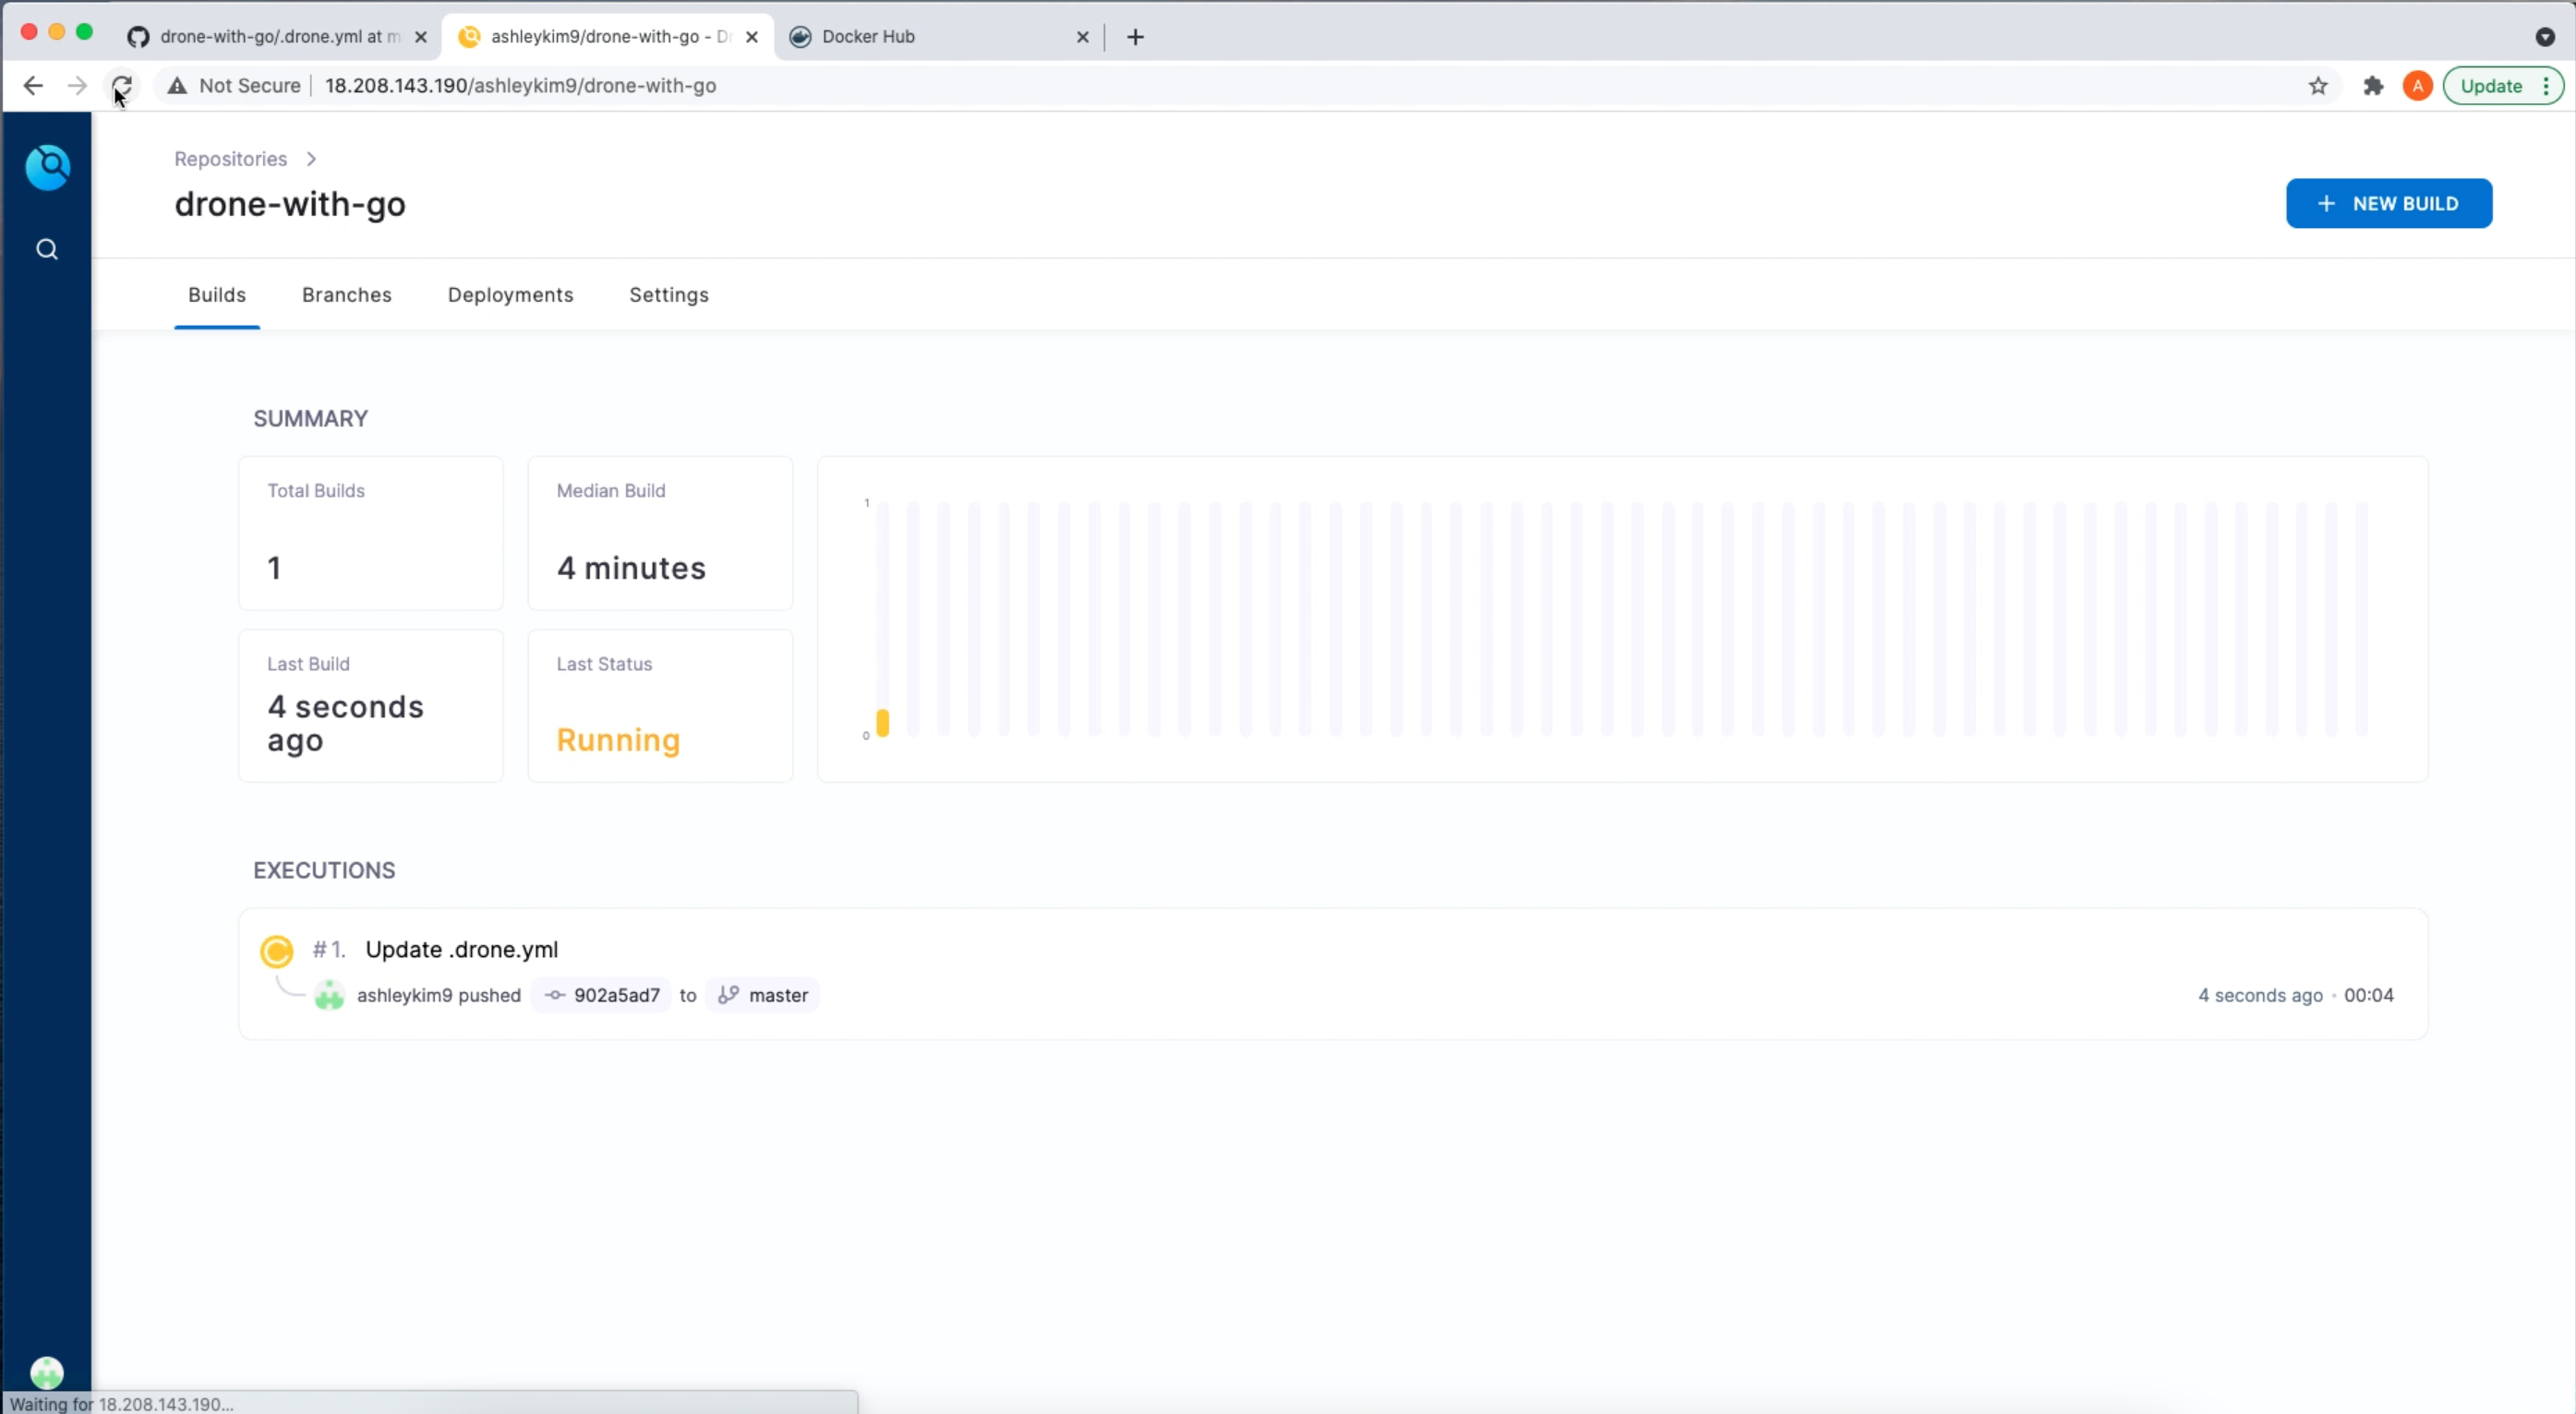Click the '#1.' execution number
The image size is (2576, 1414).
click(x=328, y=949)
